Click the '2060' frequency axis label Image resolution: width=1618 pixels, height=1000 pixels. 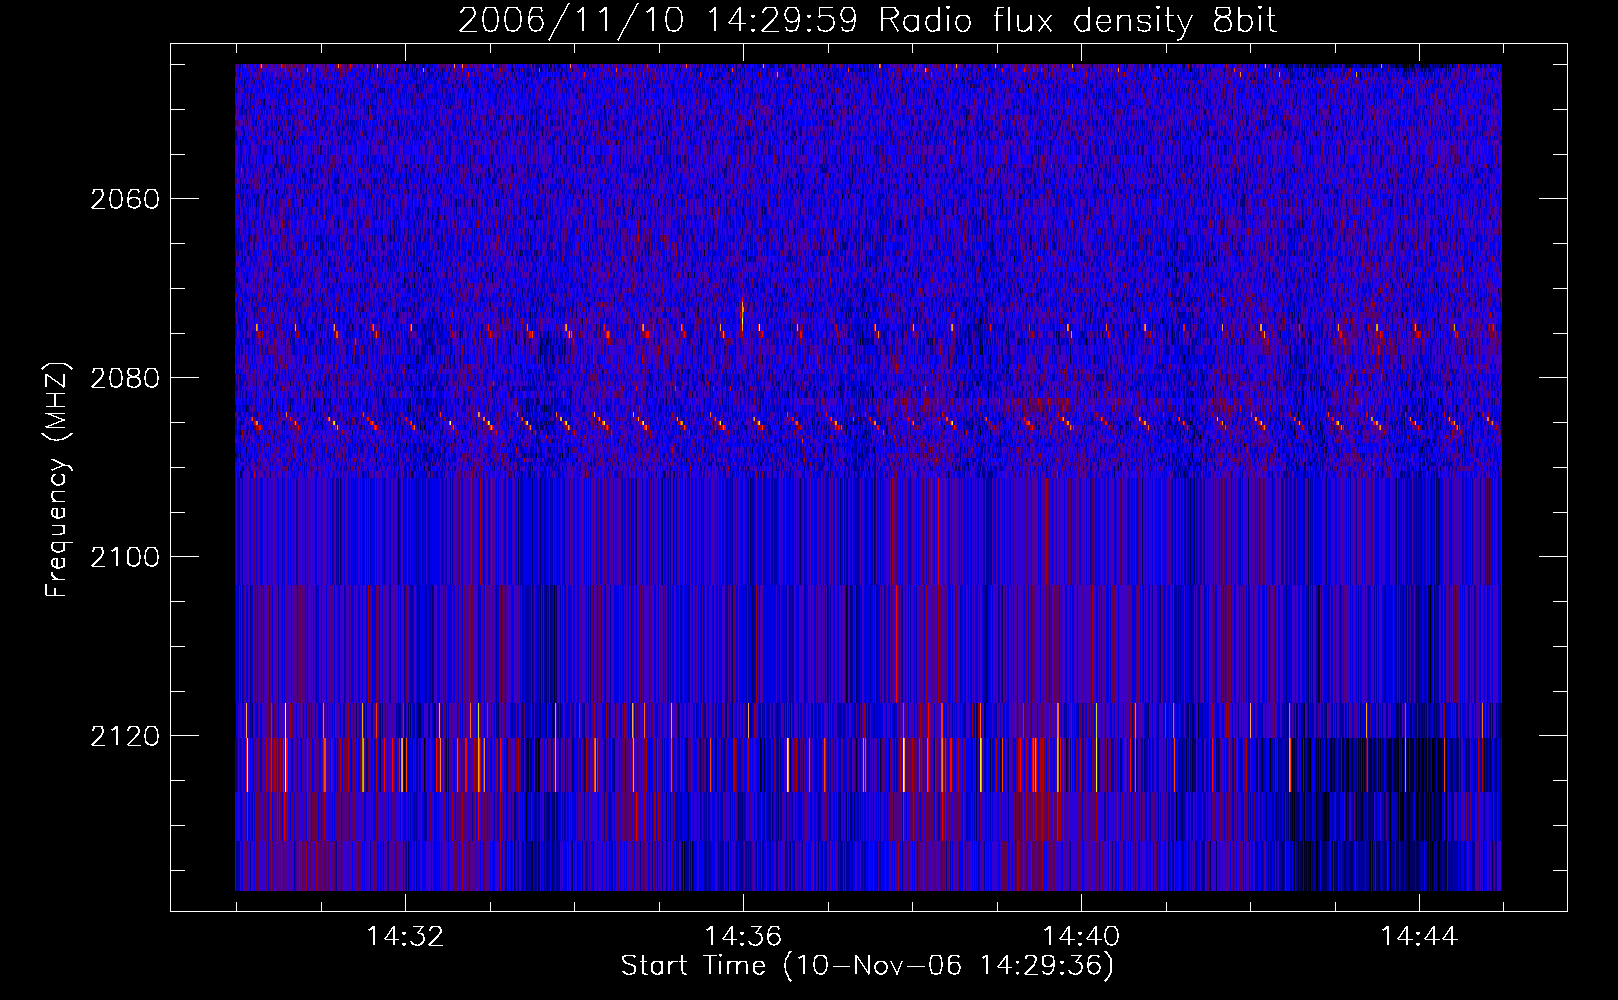pos(125,199)
